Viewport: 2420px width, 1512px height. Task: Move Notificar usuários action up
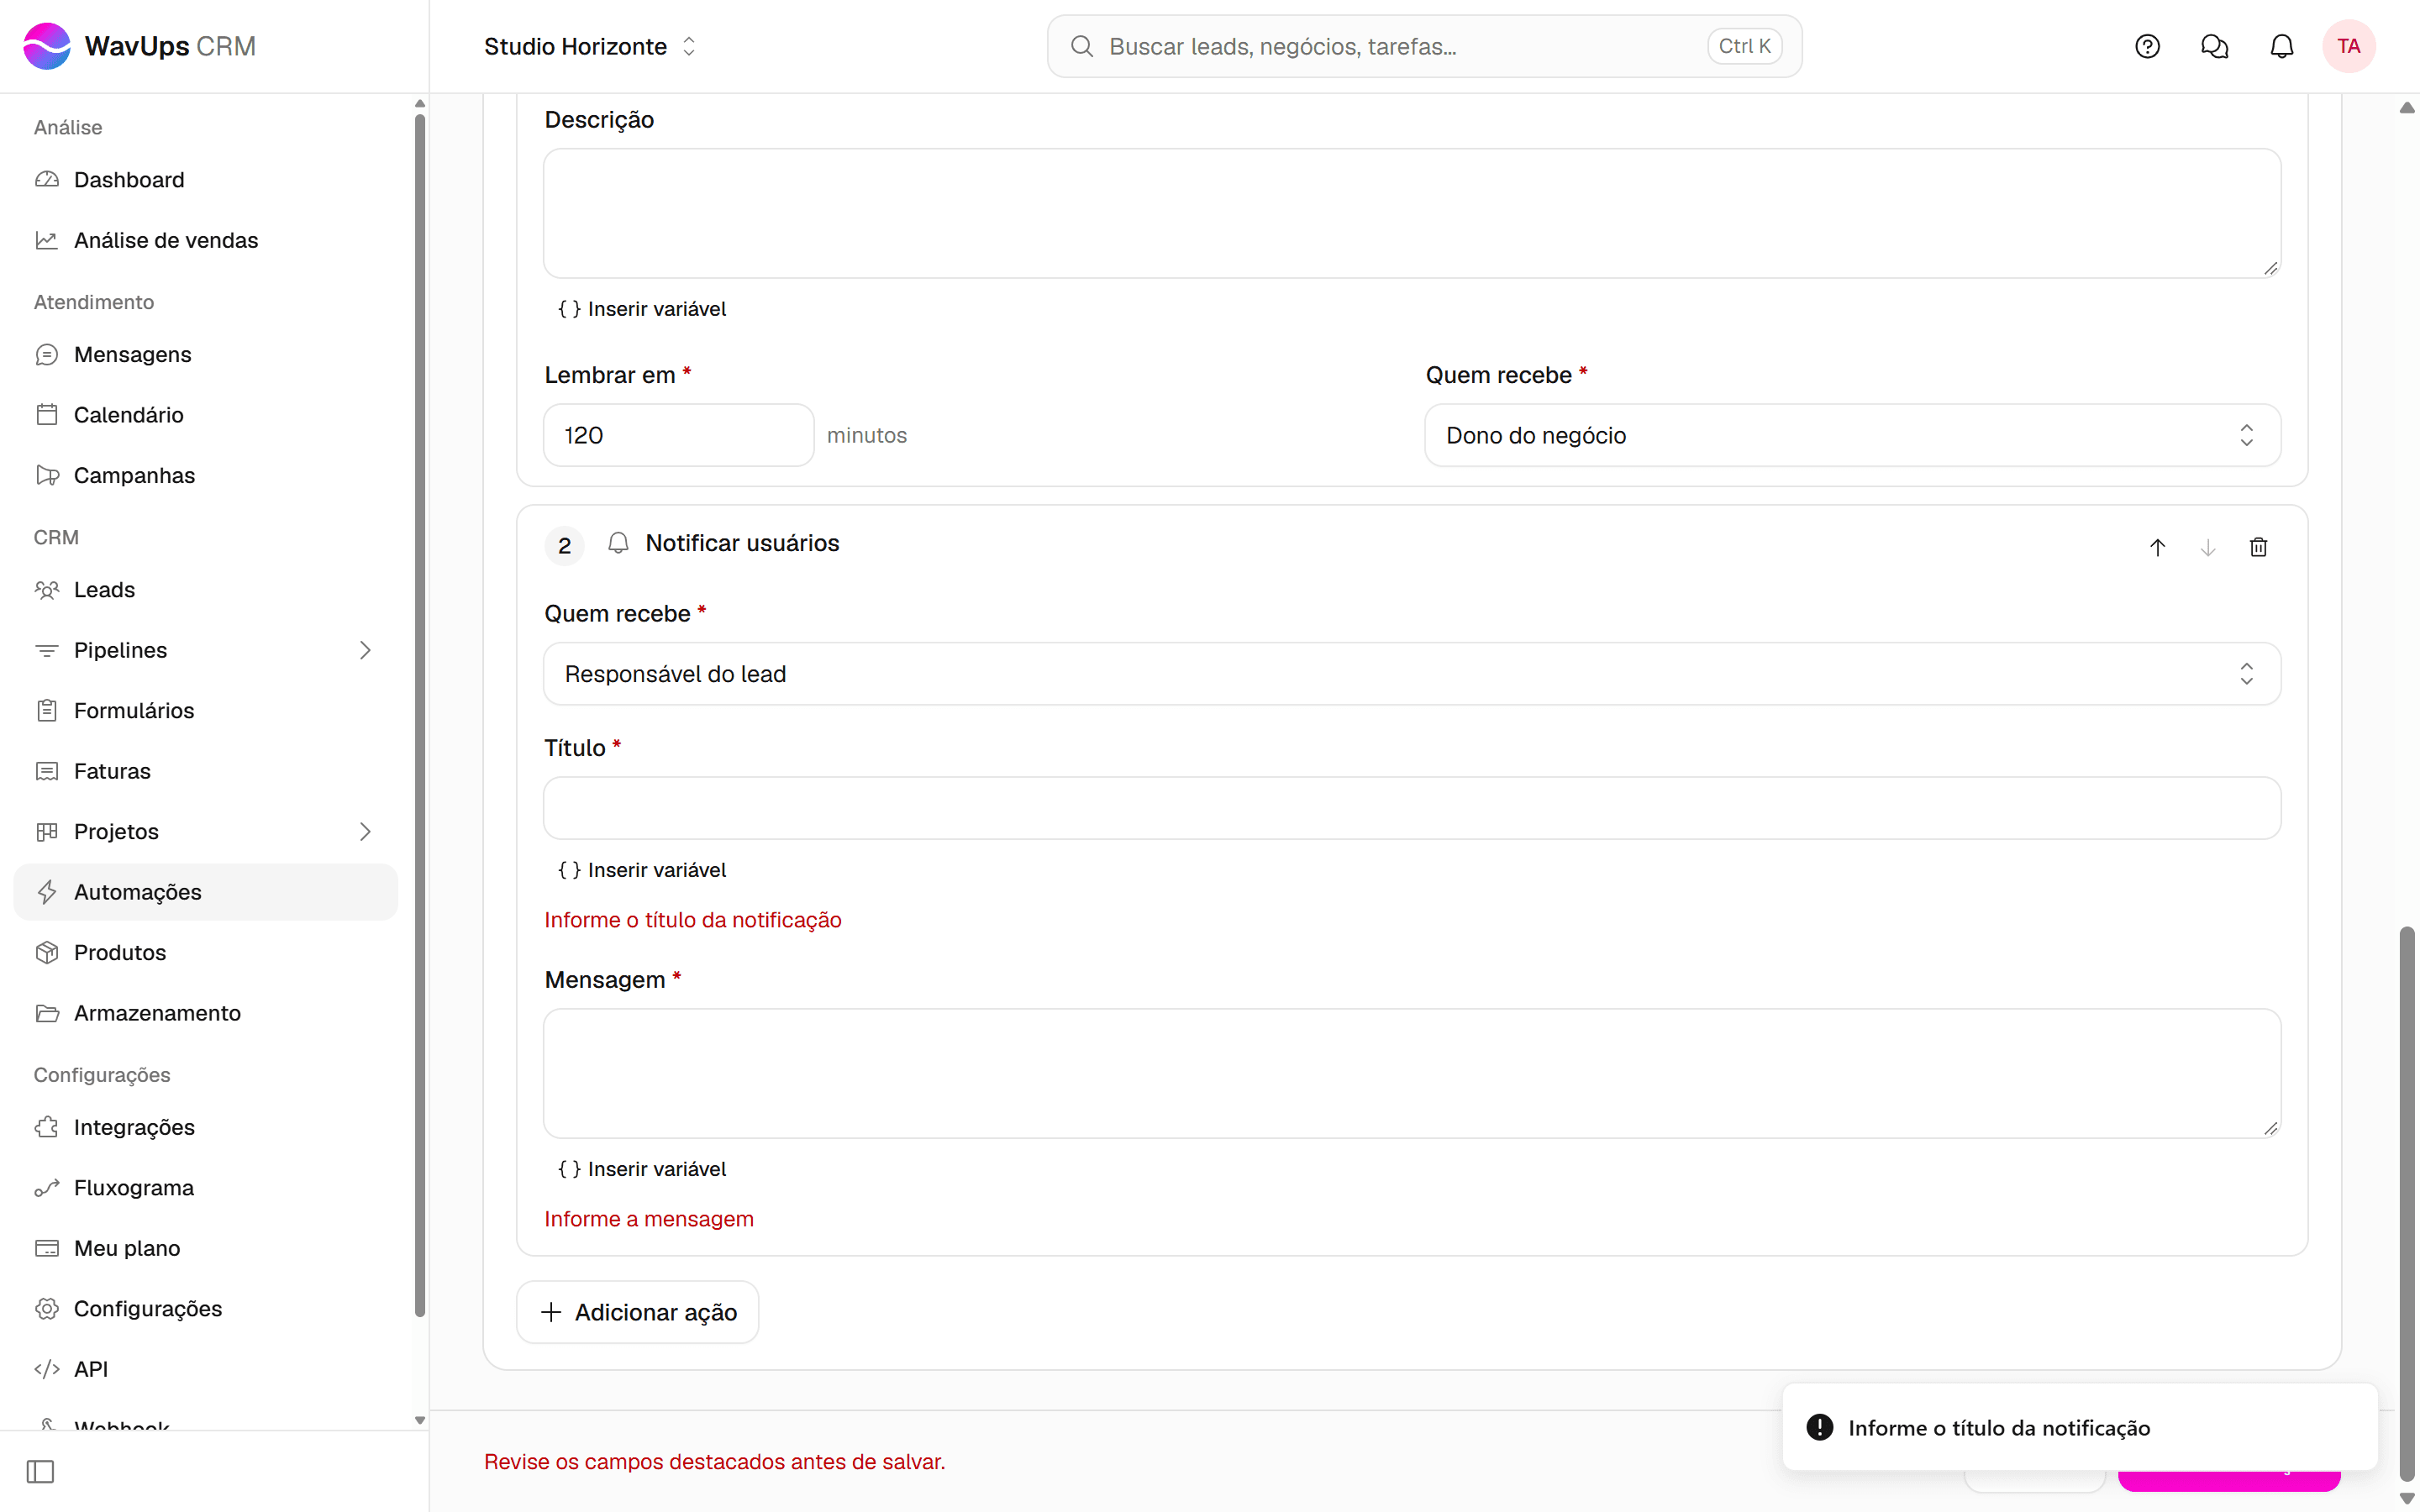2157,547
